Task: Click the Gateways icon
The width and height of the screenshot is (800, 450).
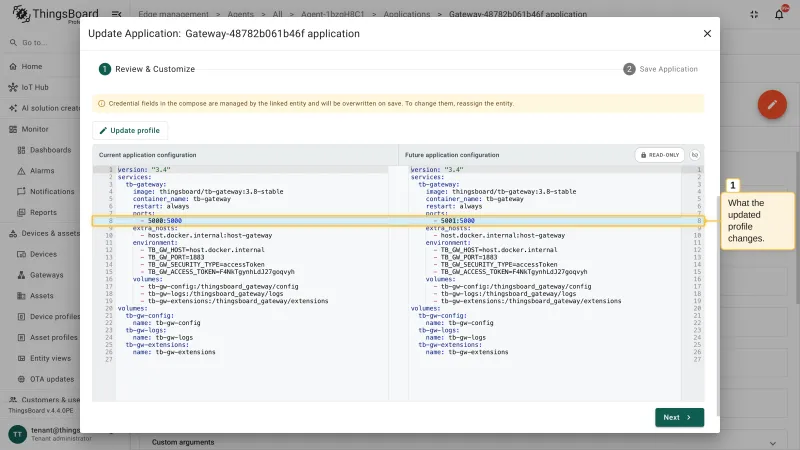Action: point(21,275)
